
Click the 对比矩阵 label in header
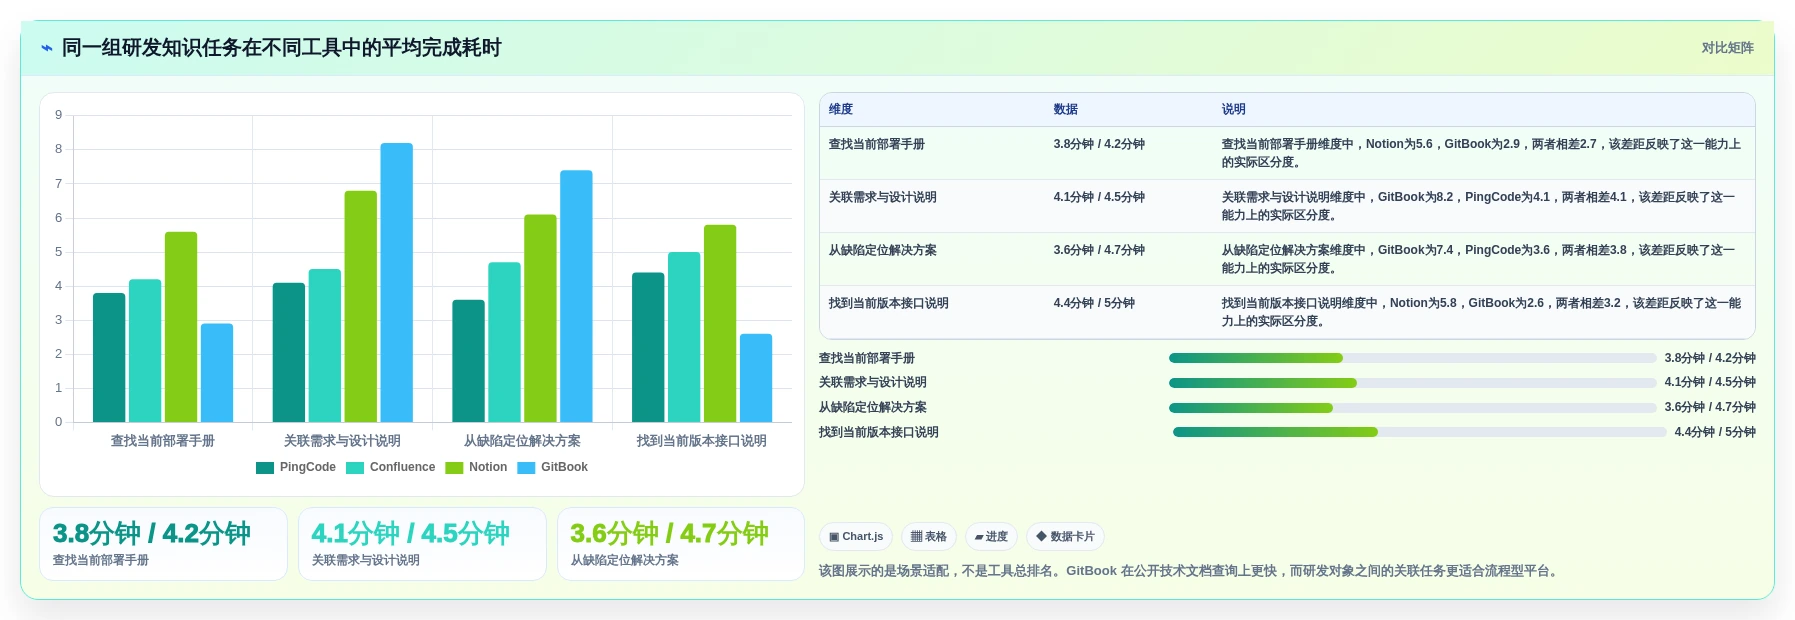point(1727,48)
